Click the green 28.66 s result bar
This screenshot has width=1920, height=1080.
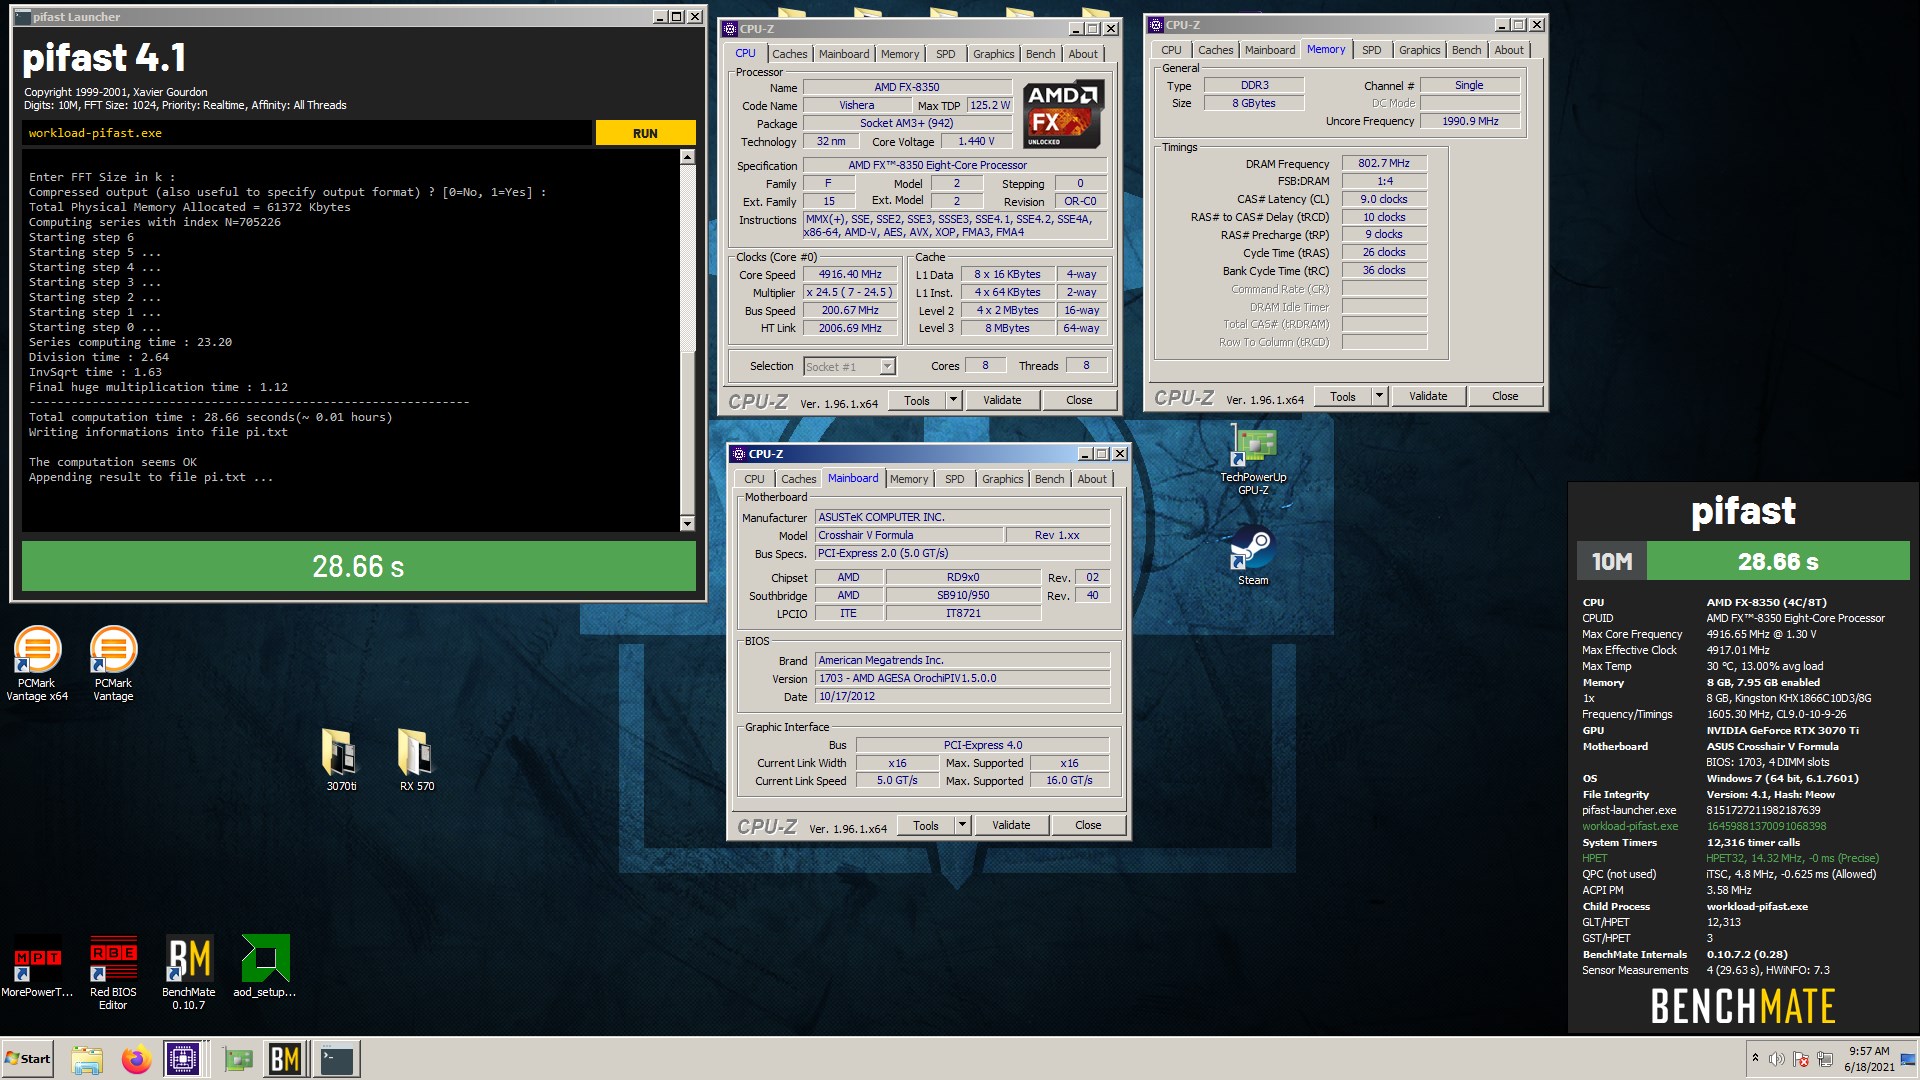point(358,567)
